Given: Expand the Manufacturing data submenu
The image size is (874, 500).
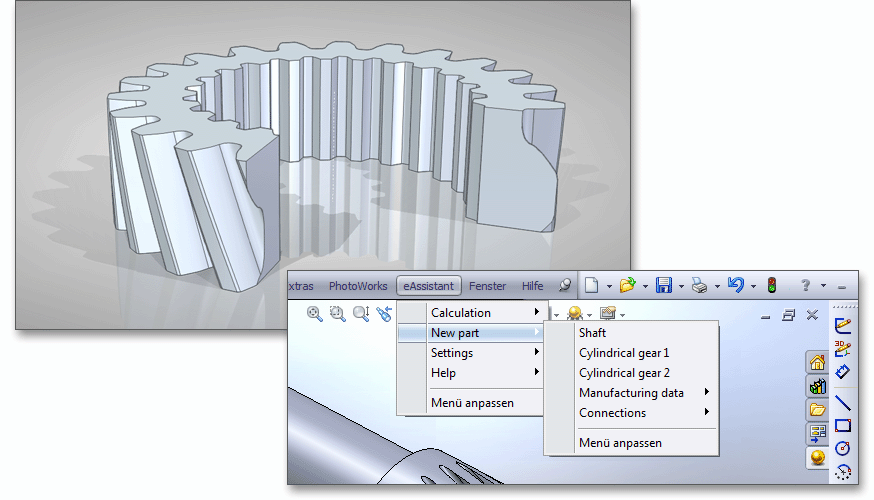Looking at the screenshot, I should pyautogui.click(x=631, y=393).
